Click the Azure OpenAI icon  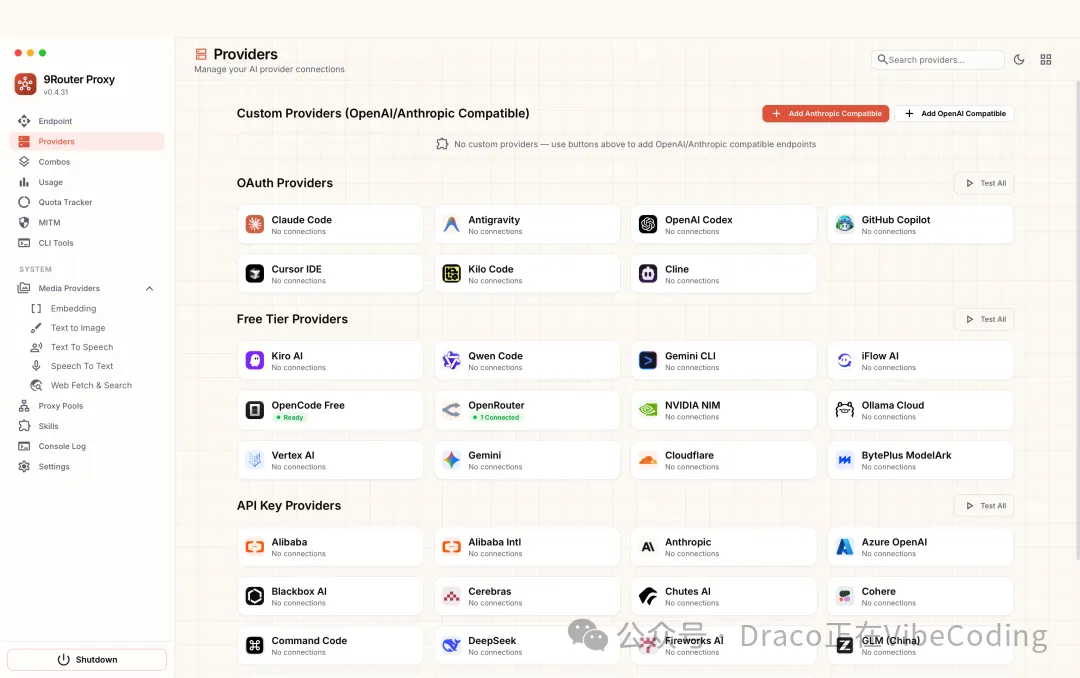pos(844,546)
